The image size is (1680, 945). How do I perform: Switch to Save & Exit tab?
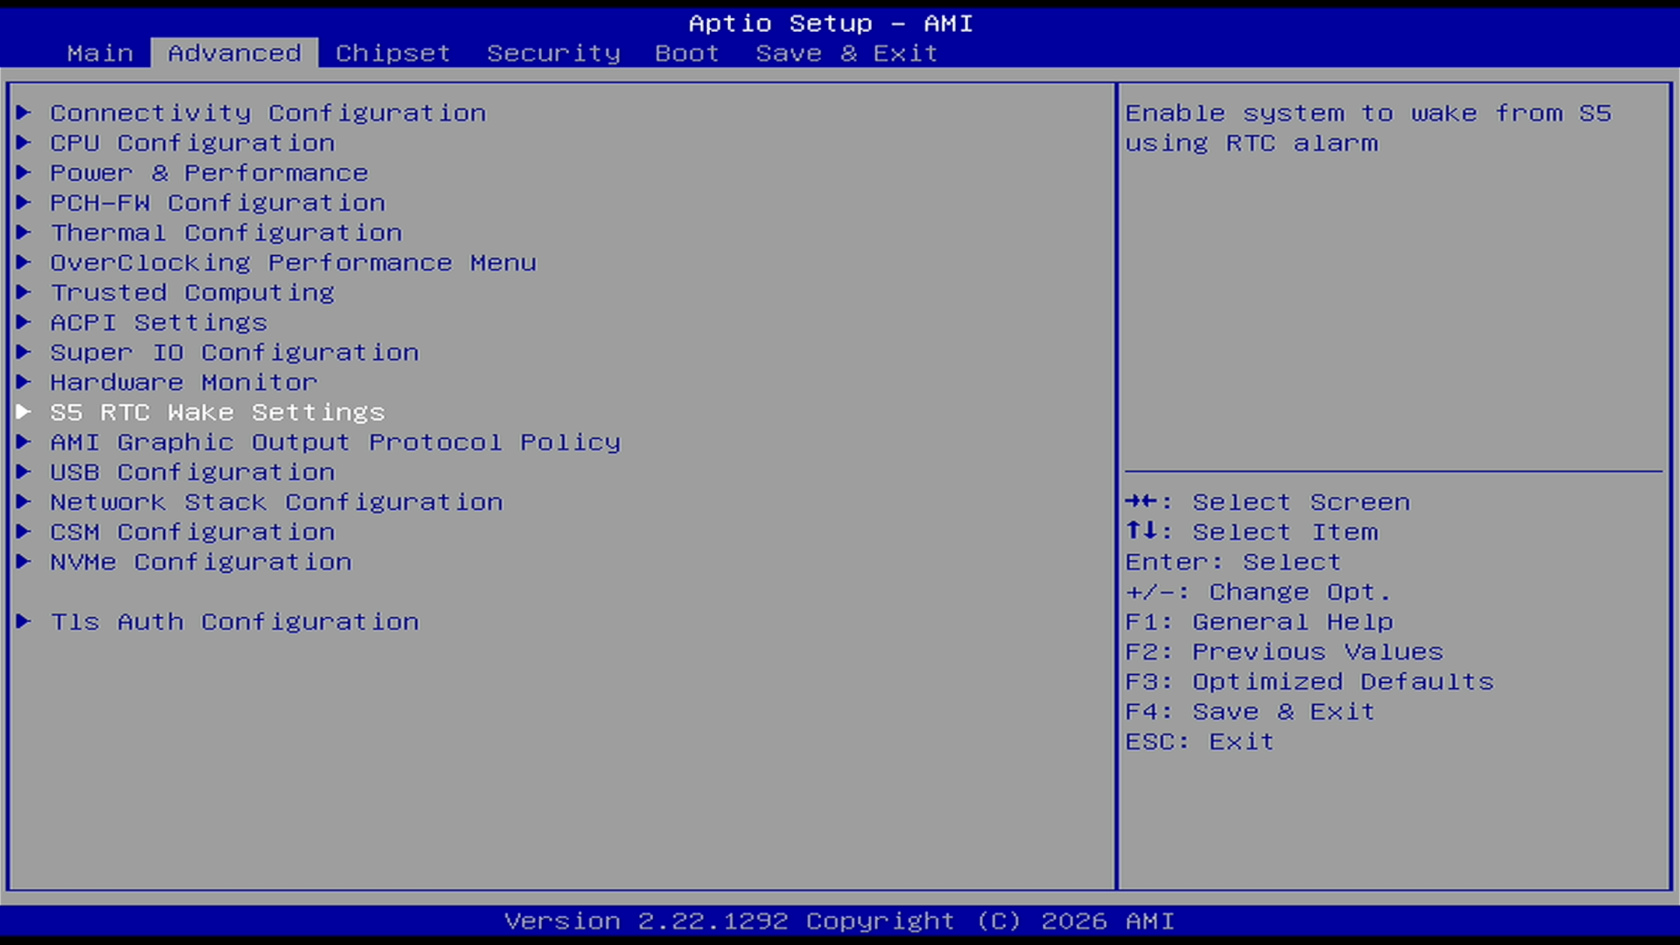(846, 53)
